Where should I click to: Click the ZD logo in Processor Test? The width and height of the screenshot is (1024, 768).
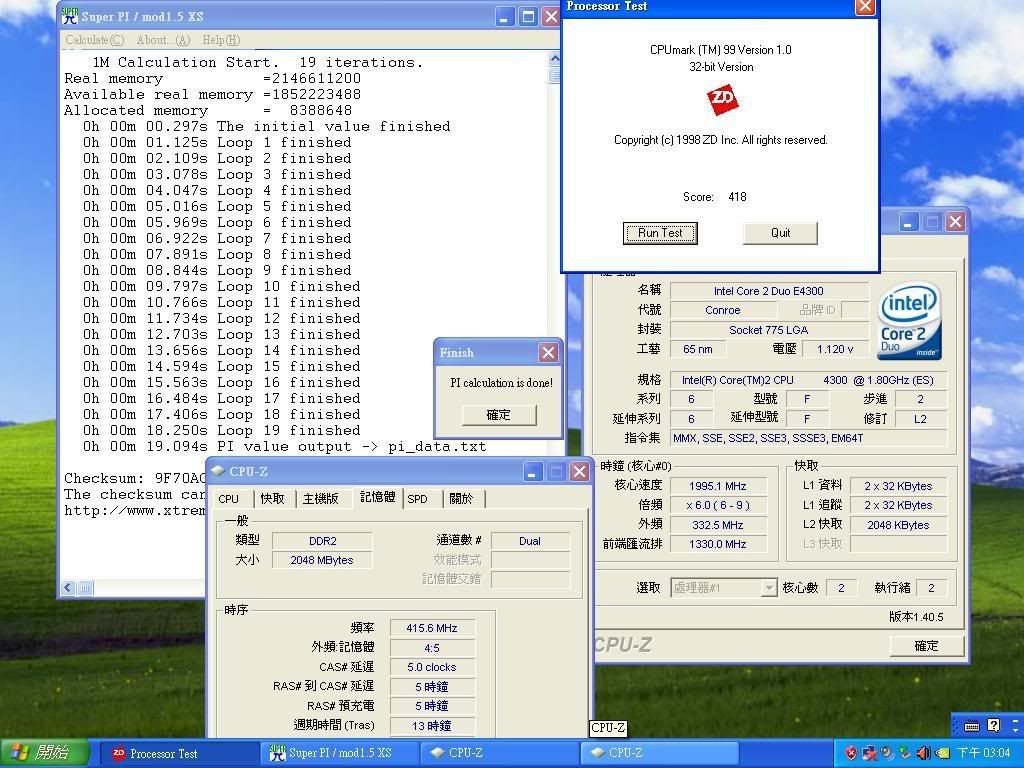(722, 101)
